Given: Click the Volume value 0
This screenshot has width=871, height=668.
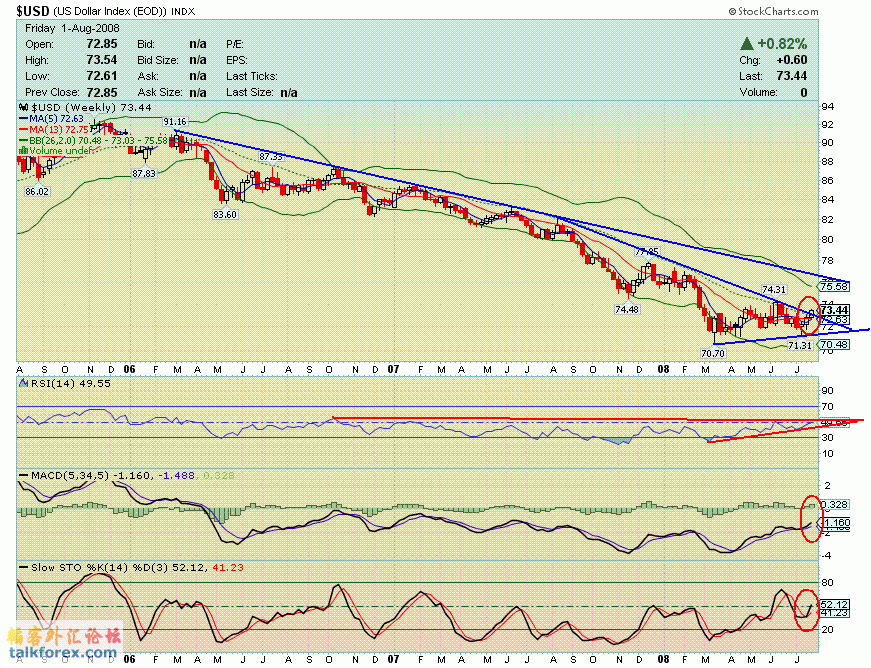Looking at the screenshot, I should [x=804, y=92].
